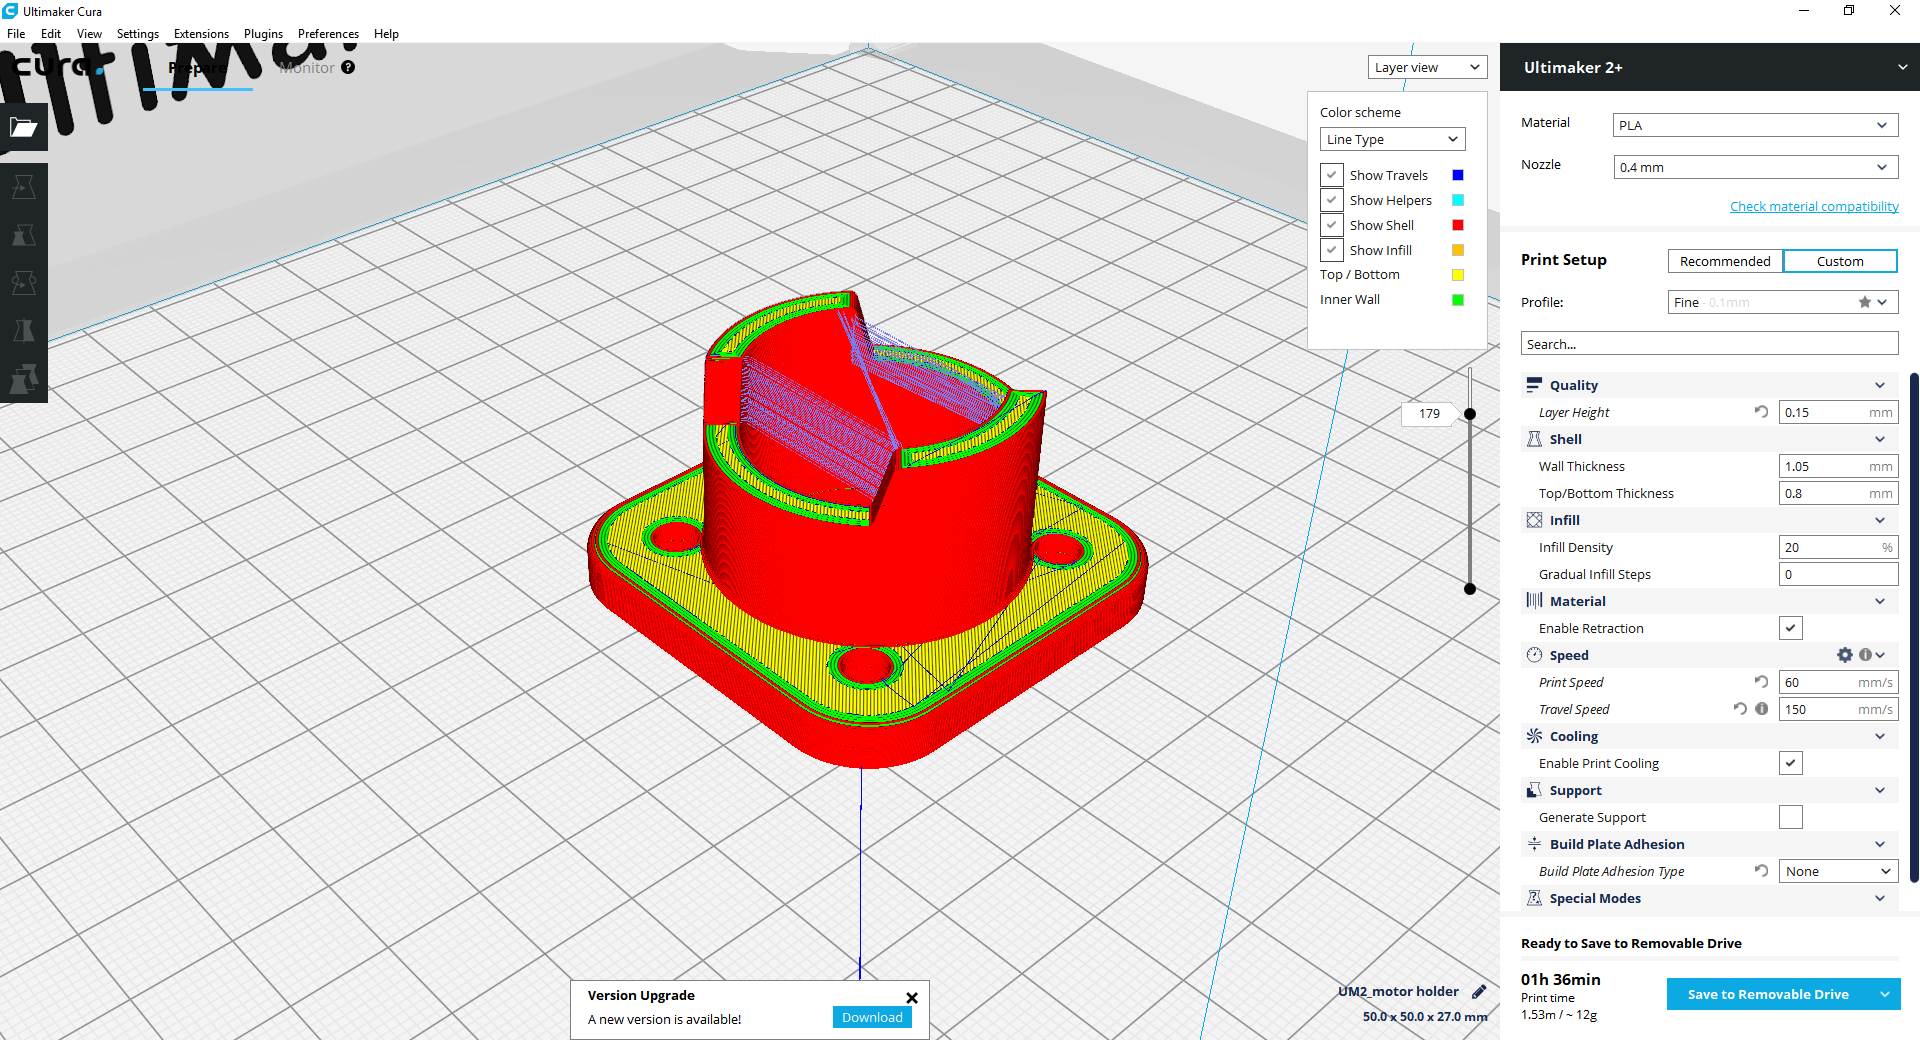
Task: Click the Build Plate Adhesion category icon
Action: (1534, 844)
